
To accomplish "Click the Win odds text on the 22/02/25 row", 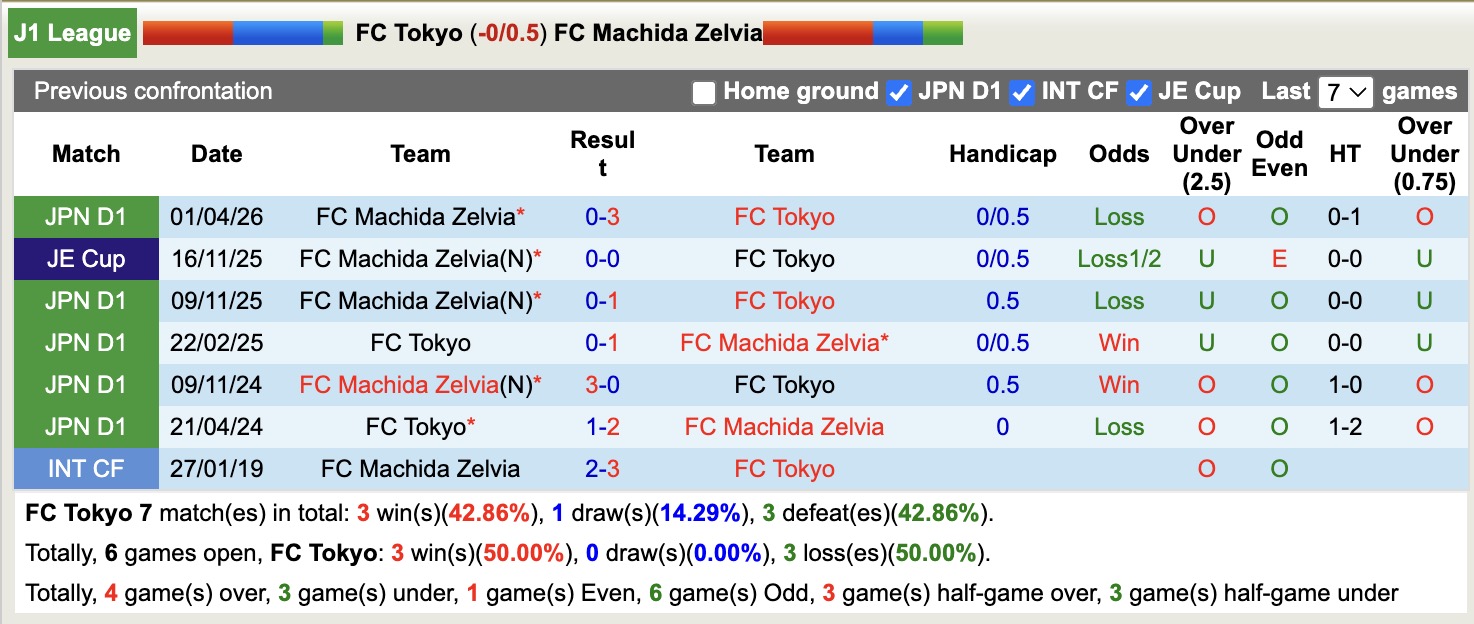I will pos(1118,342).
